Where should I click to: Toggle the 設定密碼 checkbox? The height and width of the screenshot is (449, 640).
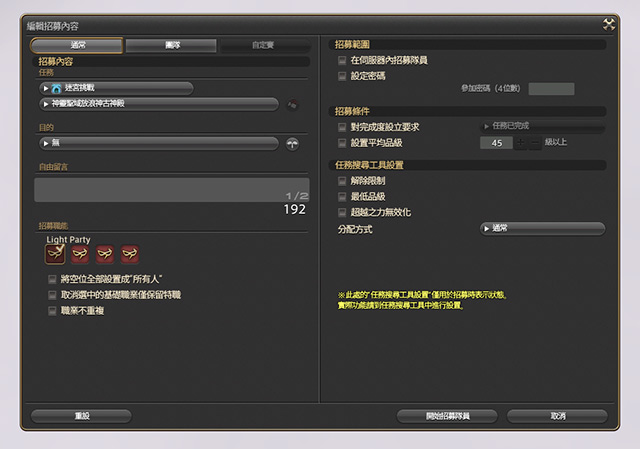[343, 74]
